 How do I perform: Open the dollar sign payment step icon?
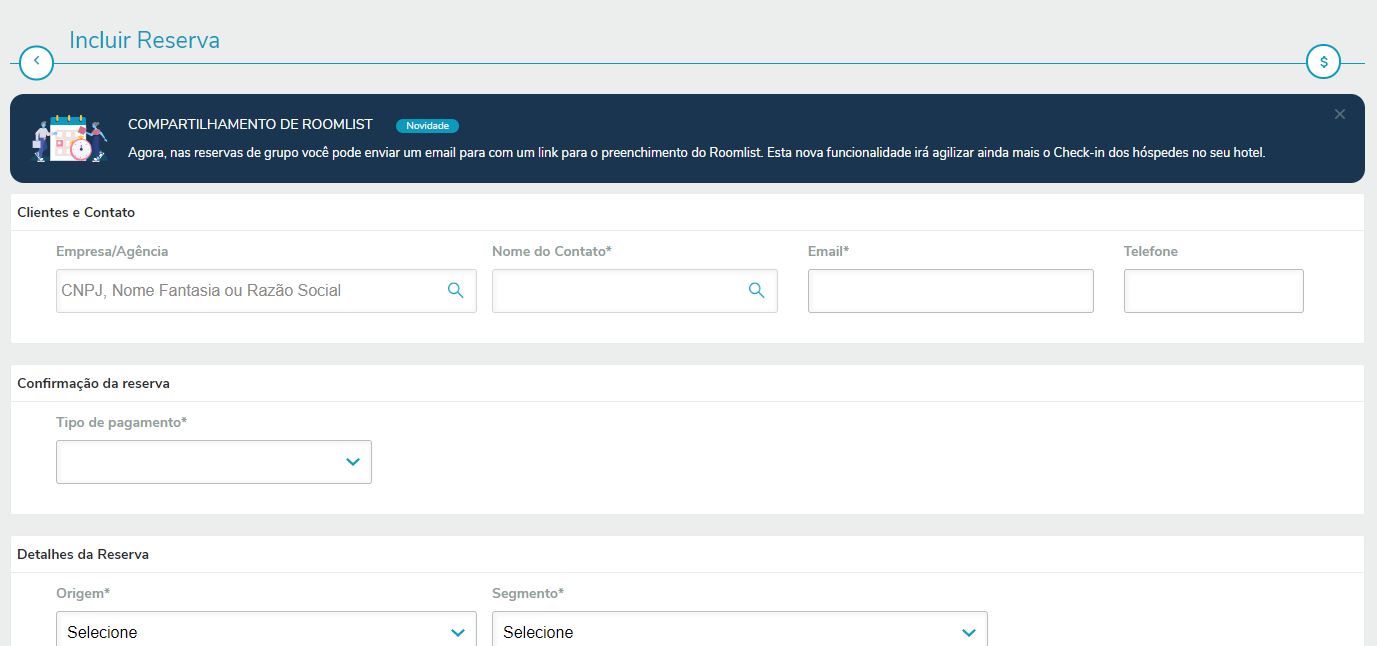(x=1323, y=62)
